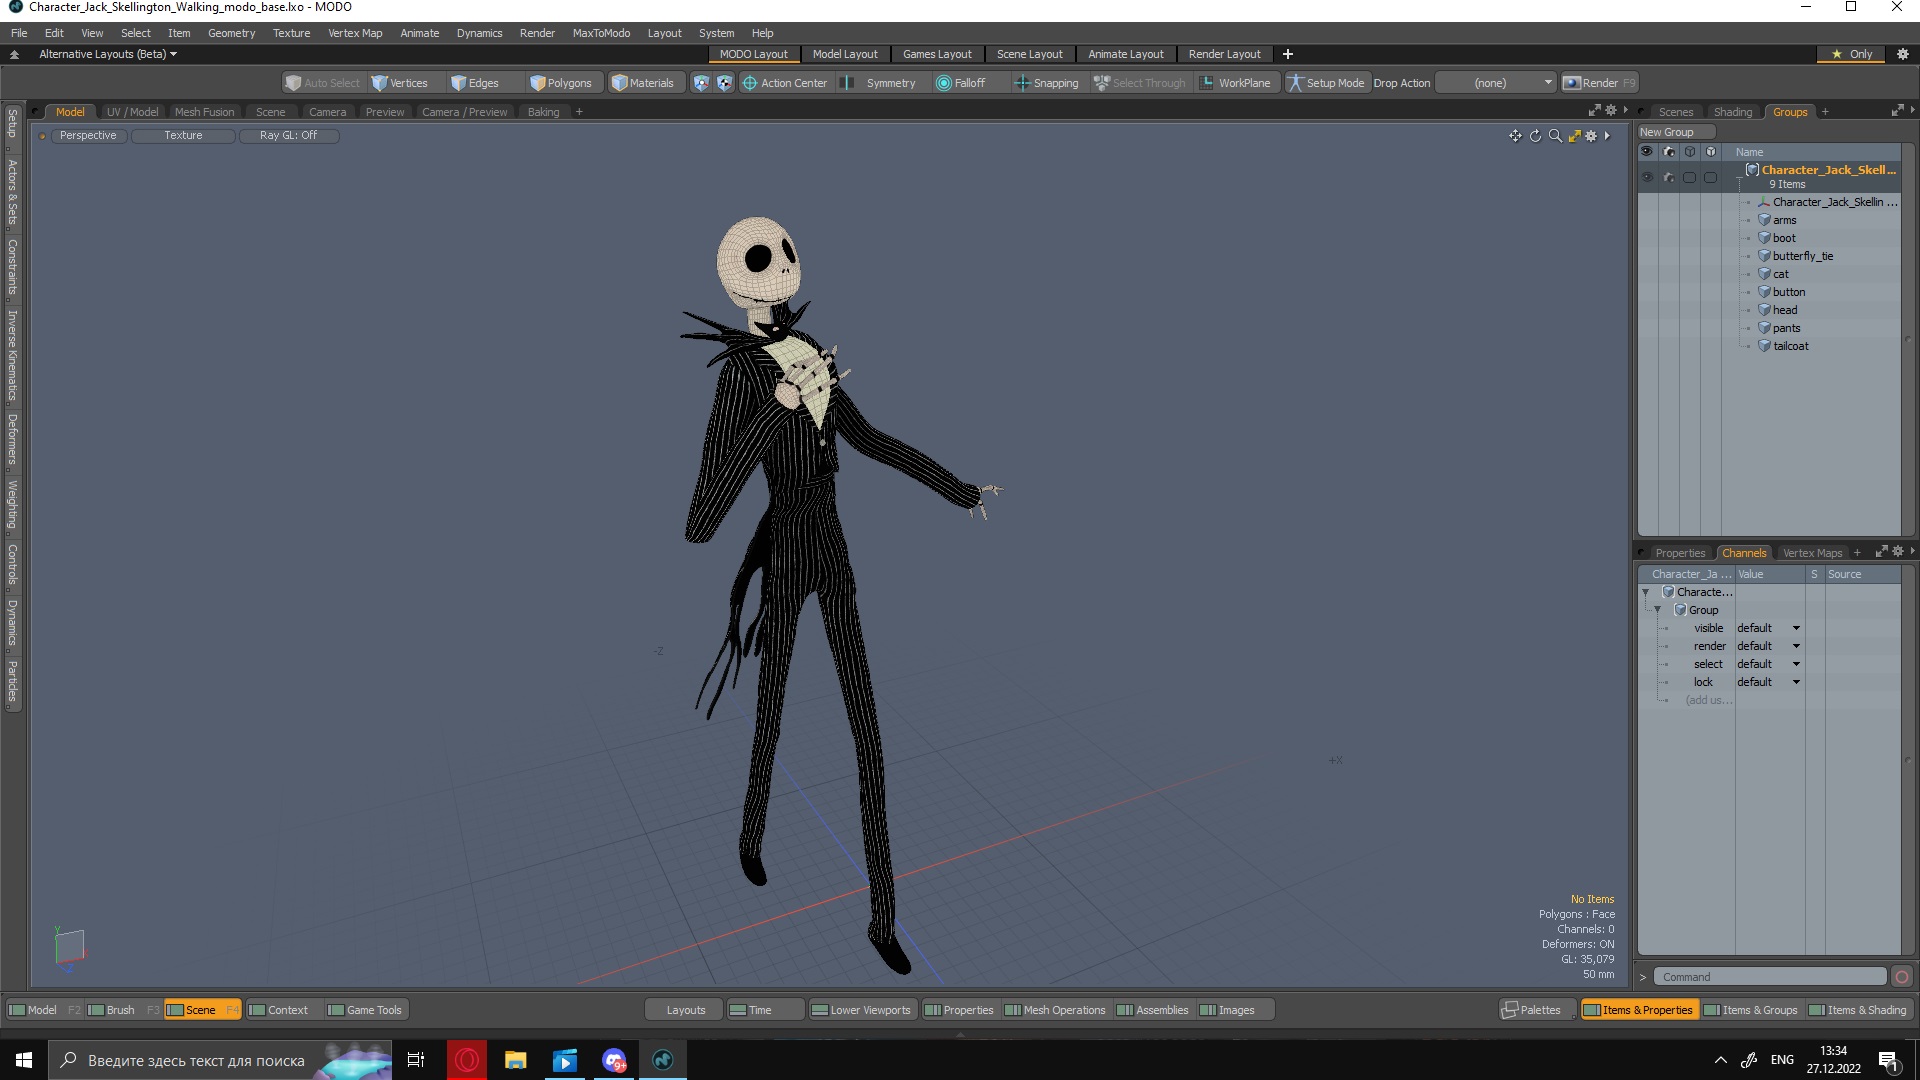Click the viewport pan move icon
1920x1080 pixels.
click(1515, 136)
